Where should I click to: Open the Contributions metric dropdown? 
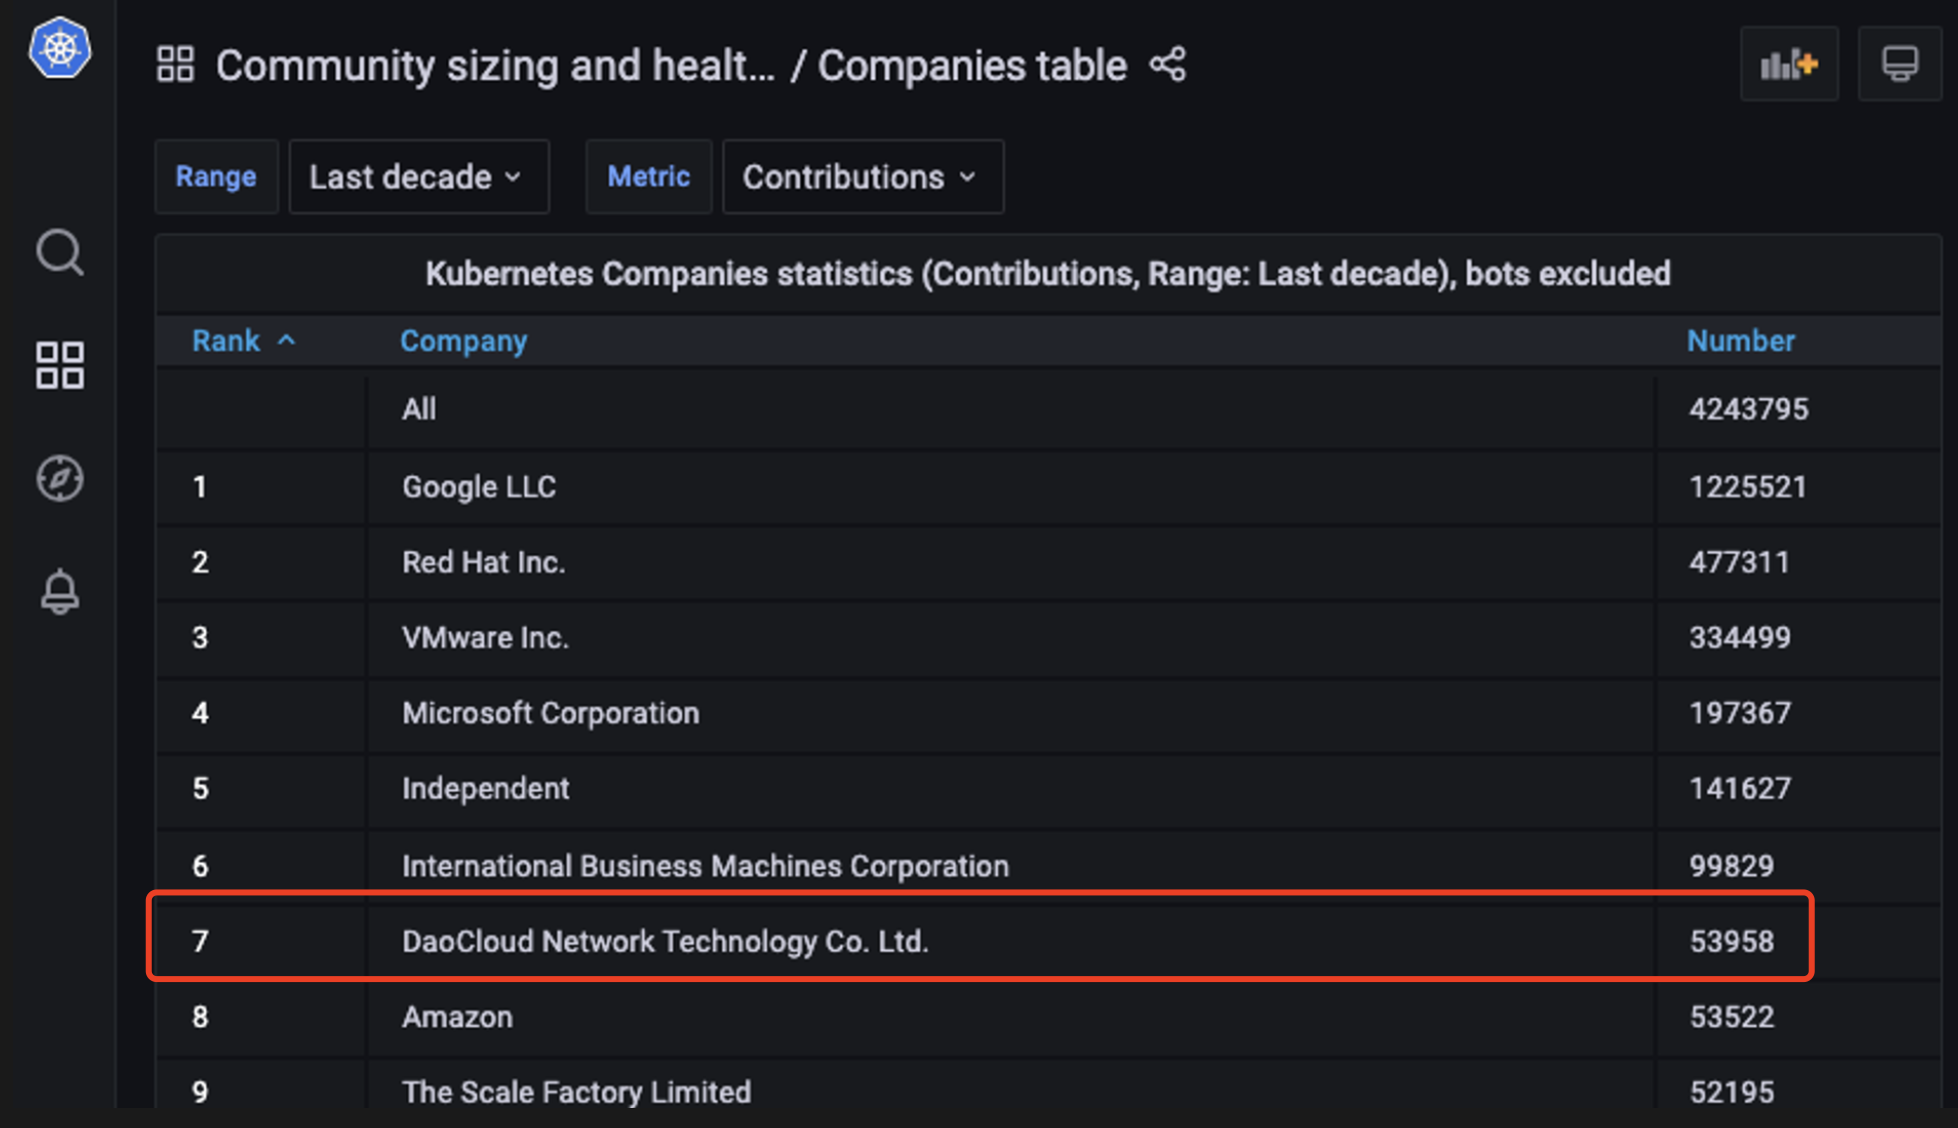pyautogui.click(x=862, y=176)
